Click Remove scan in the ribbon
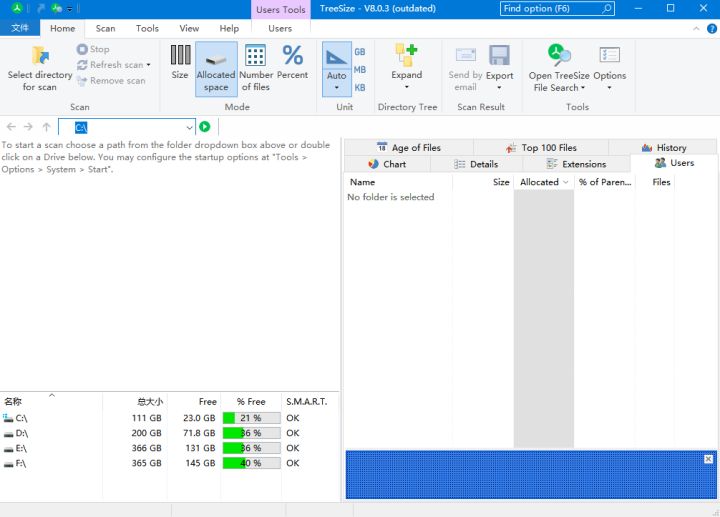Viewport: 720px width, 517px height. tap(111, 81)
